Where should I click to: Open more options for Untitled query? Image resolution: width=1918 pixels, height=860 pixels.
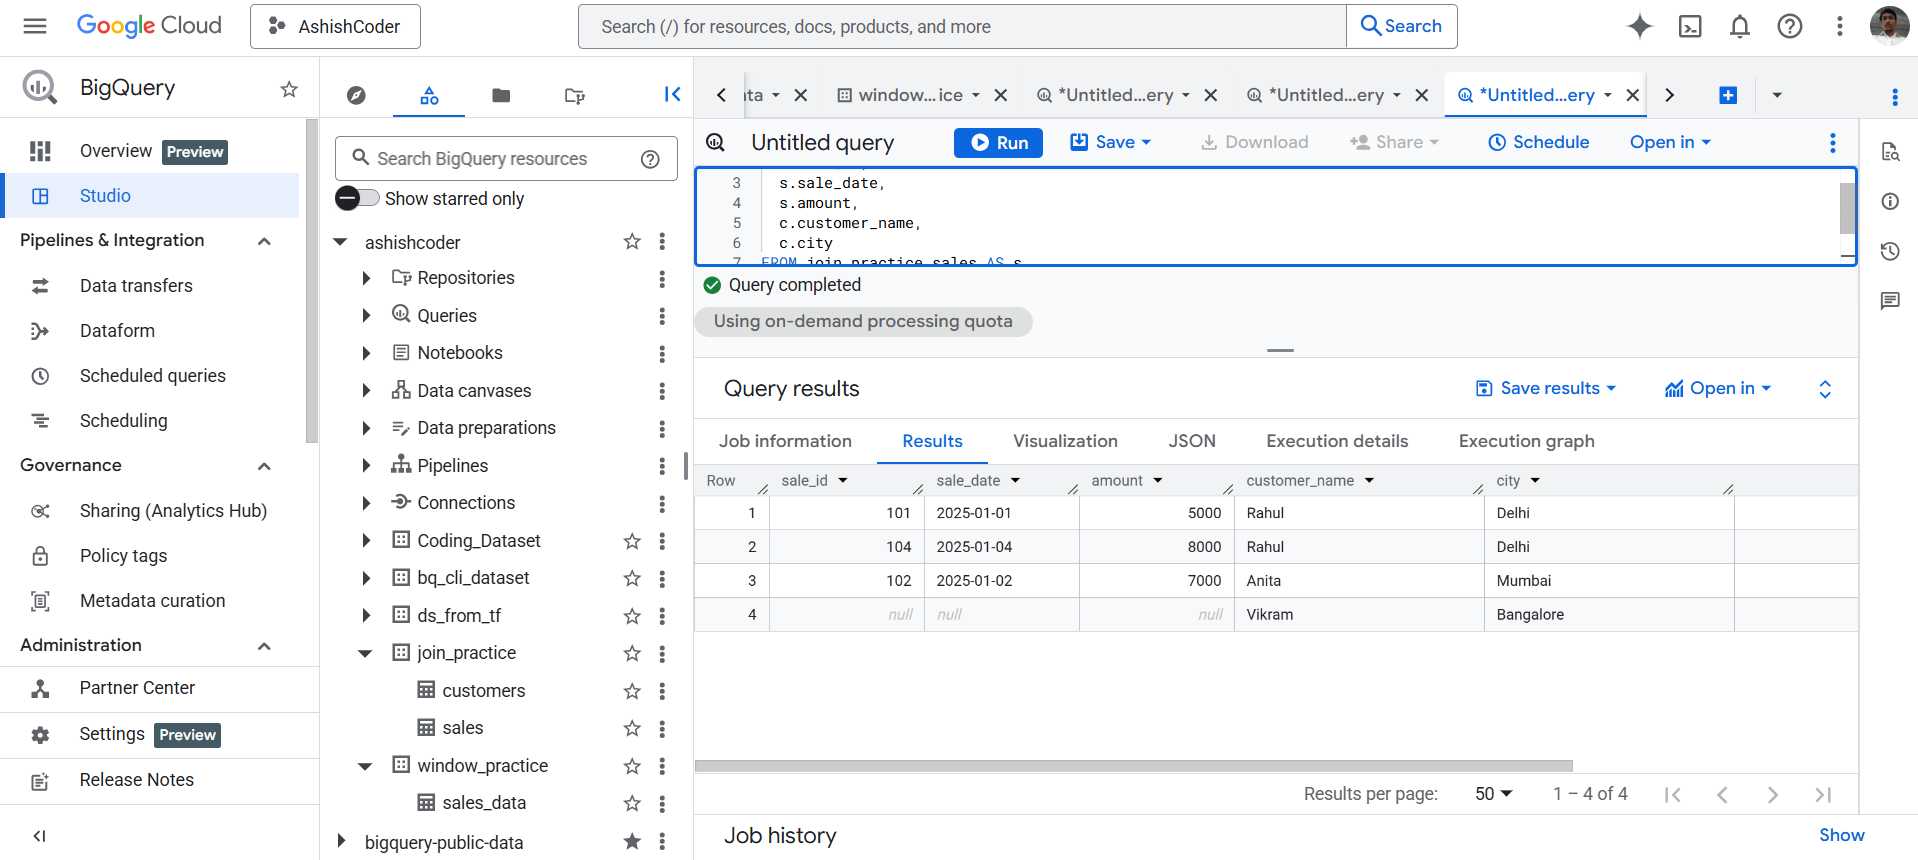pyautogui.click(x=1832, y=143)
